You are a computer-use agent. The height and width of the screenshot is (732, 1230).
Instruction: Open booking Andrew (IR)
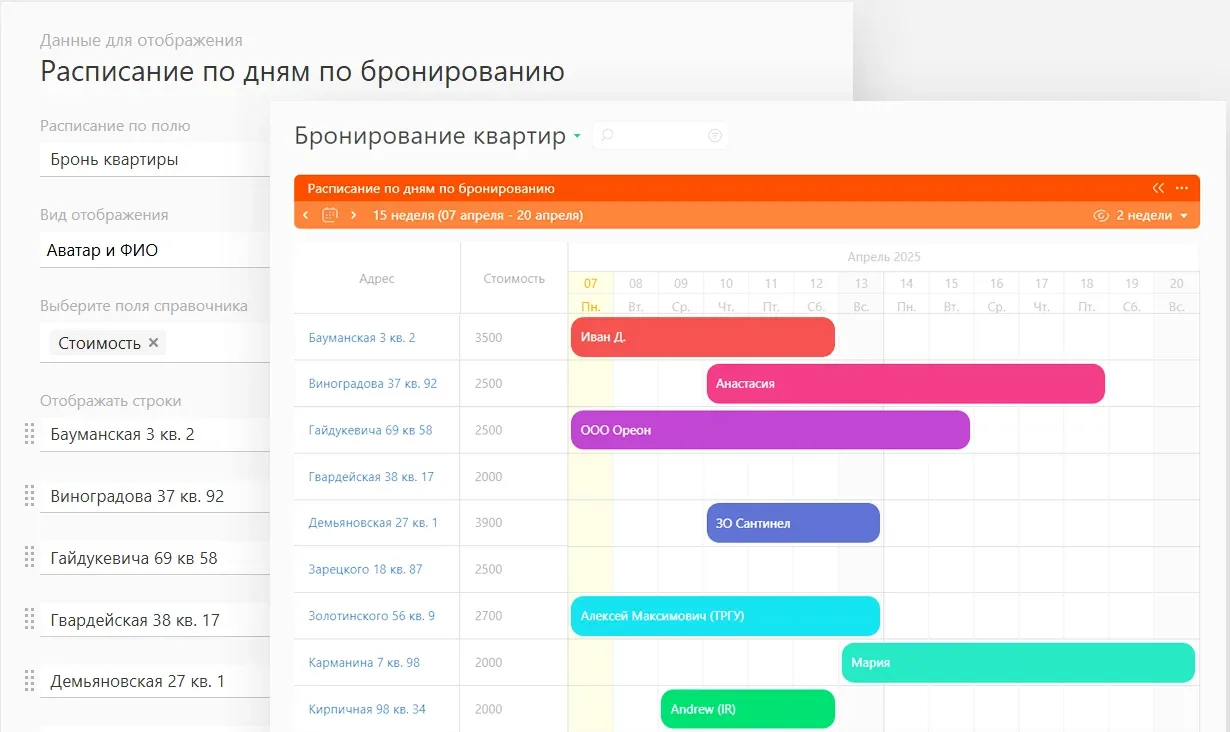[747, 709]
